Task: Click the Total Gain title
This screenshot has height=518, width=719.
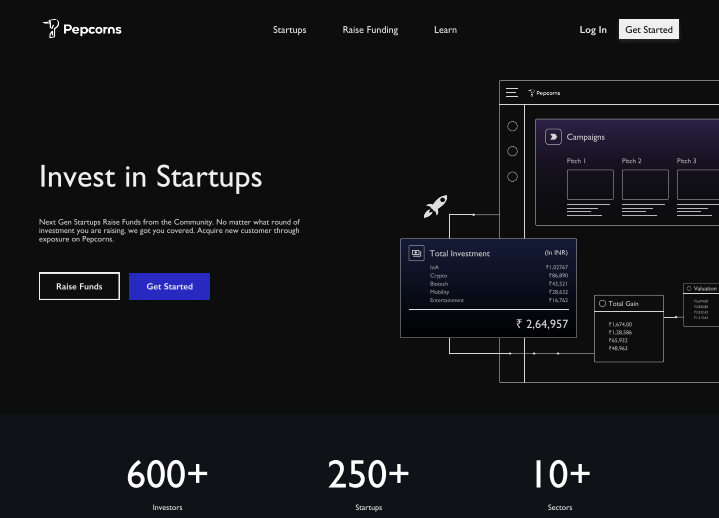Action: (x=623, y=303)
